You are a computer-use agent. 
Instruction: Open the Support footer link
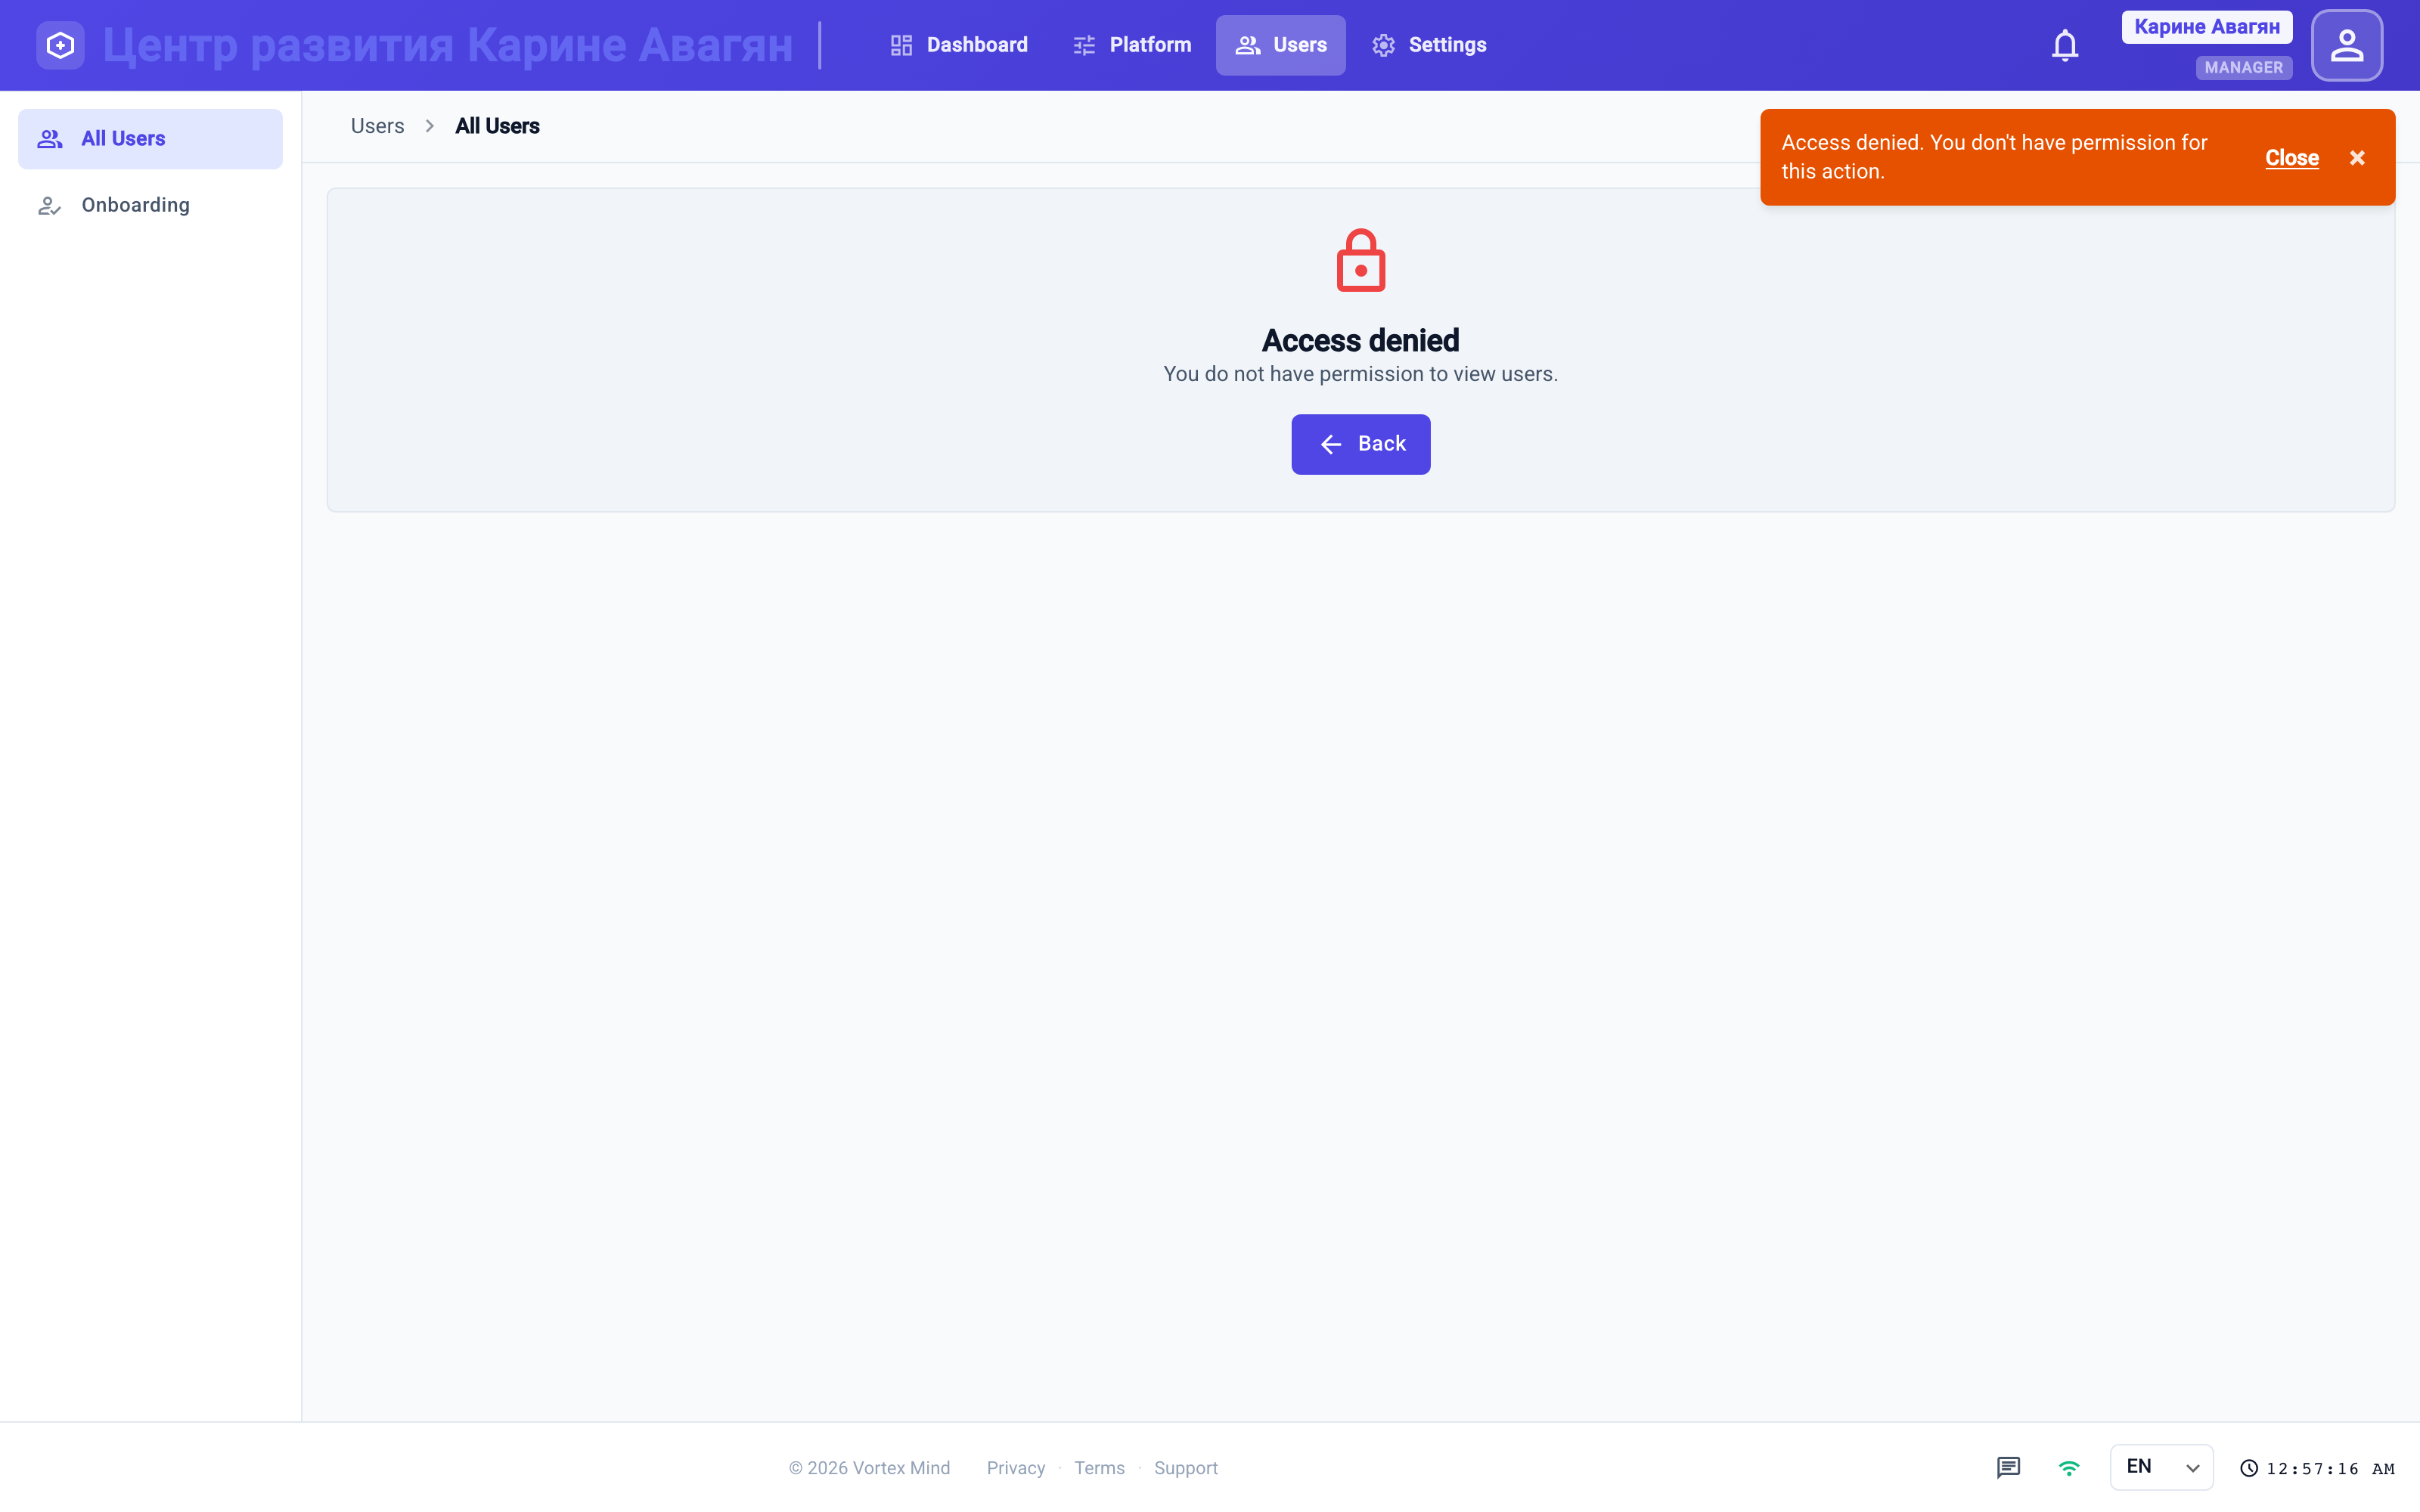(1185, 1467)
